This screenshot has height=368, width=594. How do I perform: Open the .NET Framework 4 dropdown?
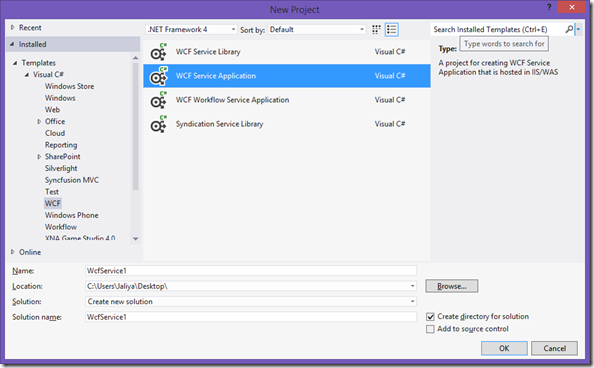click(192, 30)
